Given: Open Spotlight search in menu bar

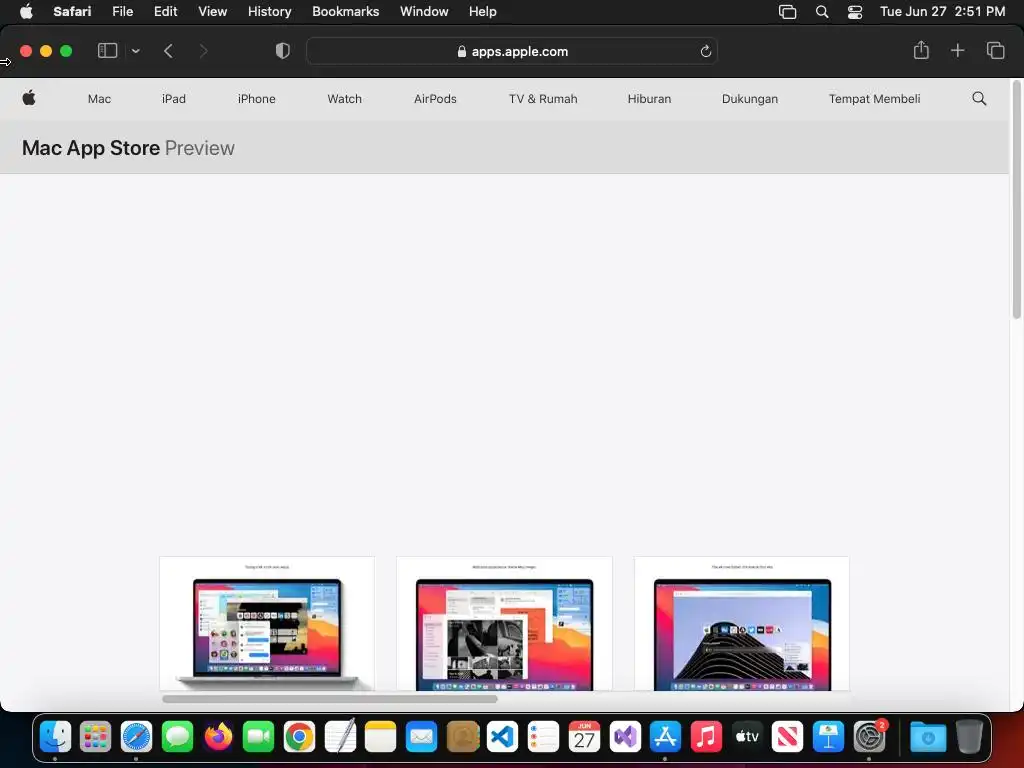Looking at the screenshot, I should (x=822, y=12).
